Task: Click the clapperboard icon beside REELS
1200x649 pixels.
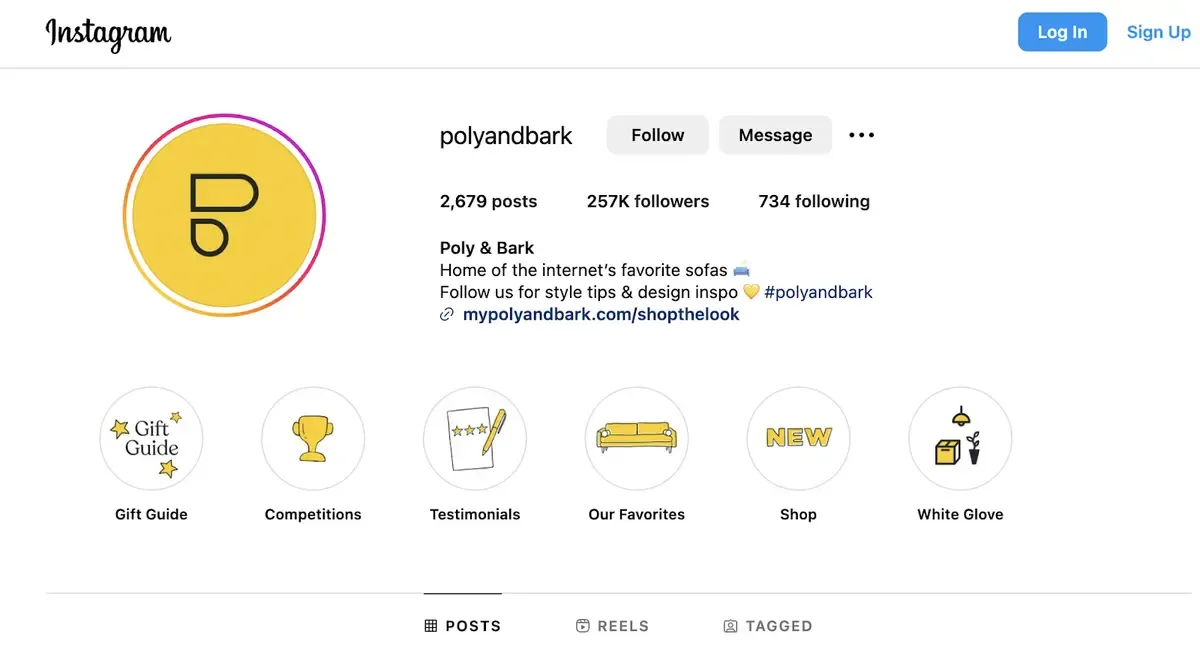Action: coord(582,625)
